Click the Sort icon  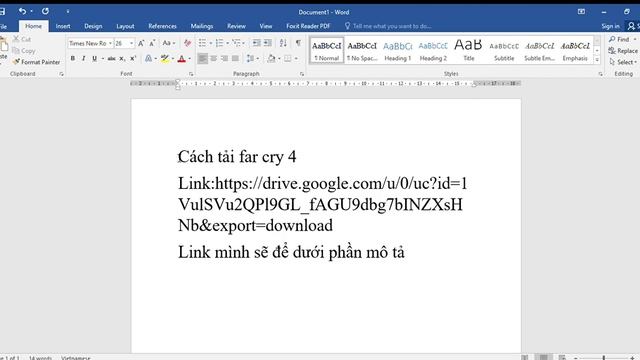283,43
